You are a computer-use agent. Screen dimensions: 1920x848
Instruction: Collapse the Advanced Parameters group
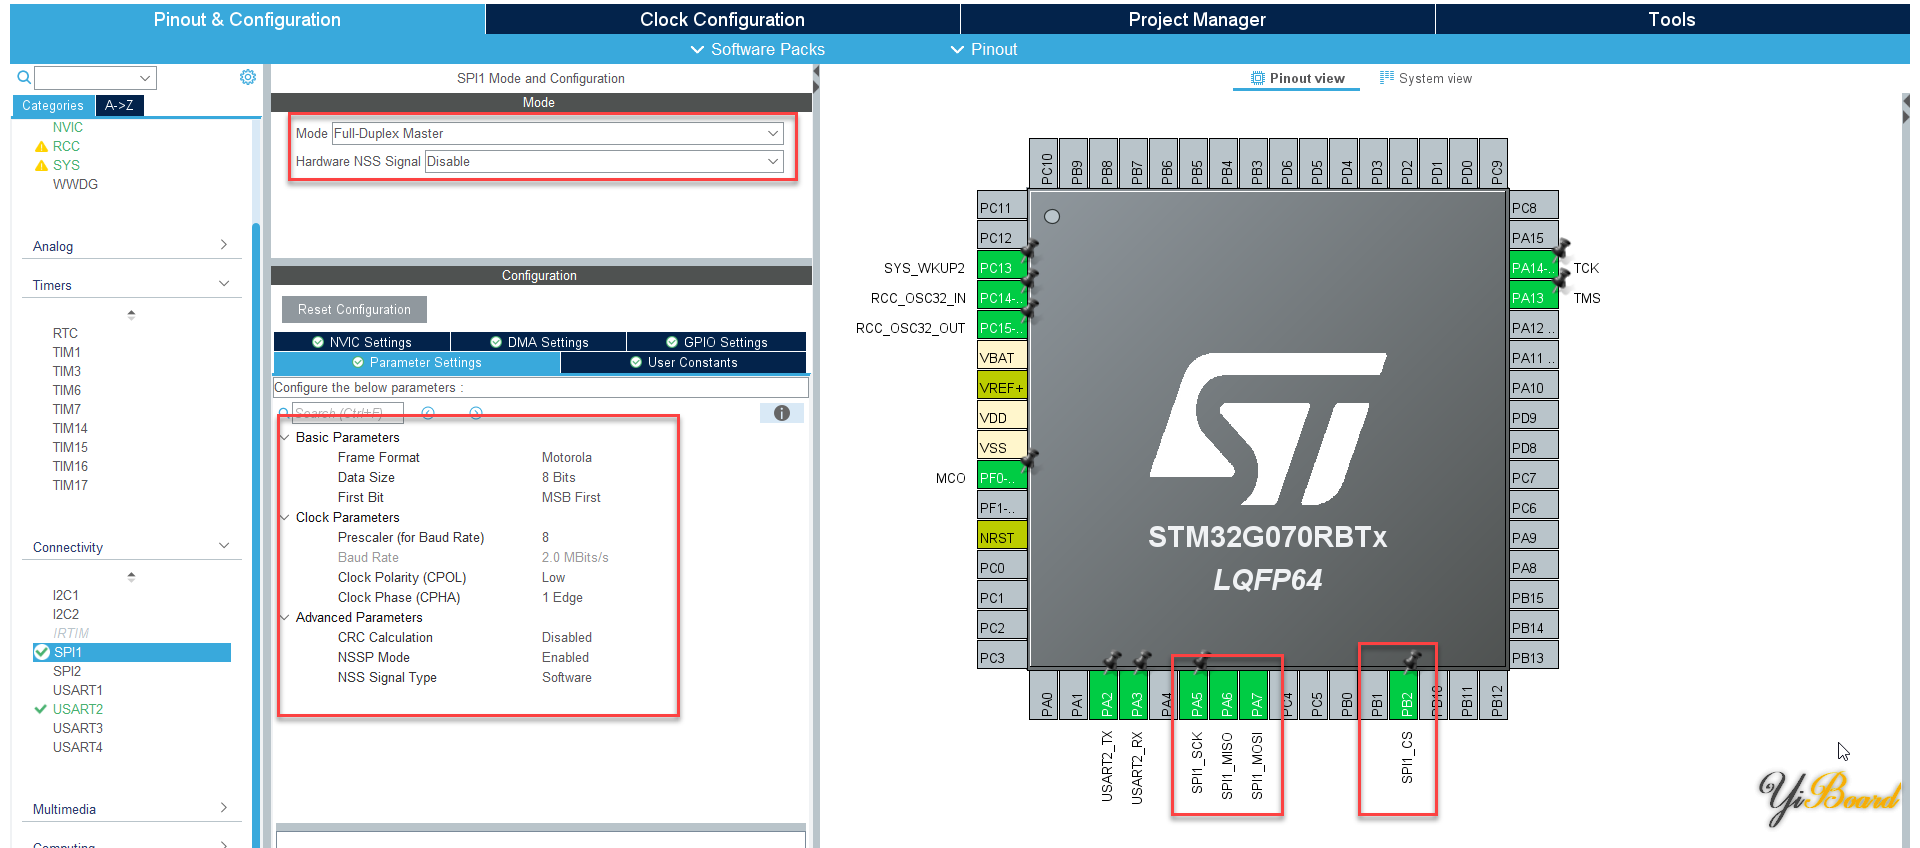(x=285, y=617)
